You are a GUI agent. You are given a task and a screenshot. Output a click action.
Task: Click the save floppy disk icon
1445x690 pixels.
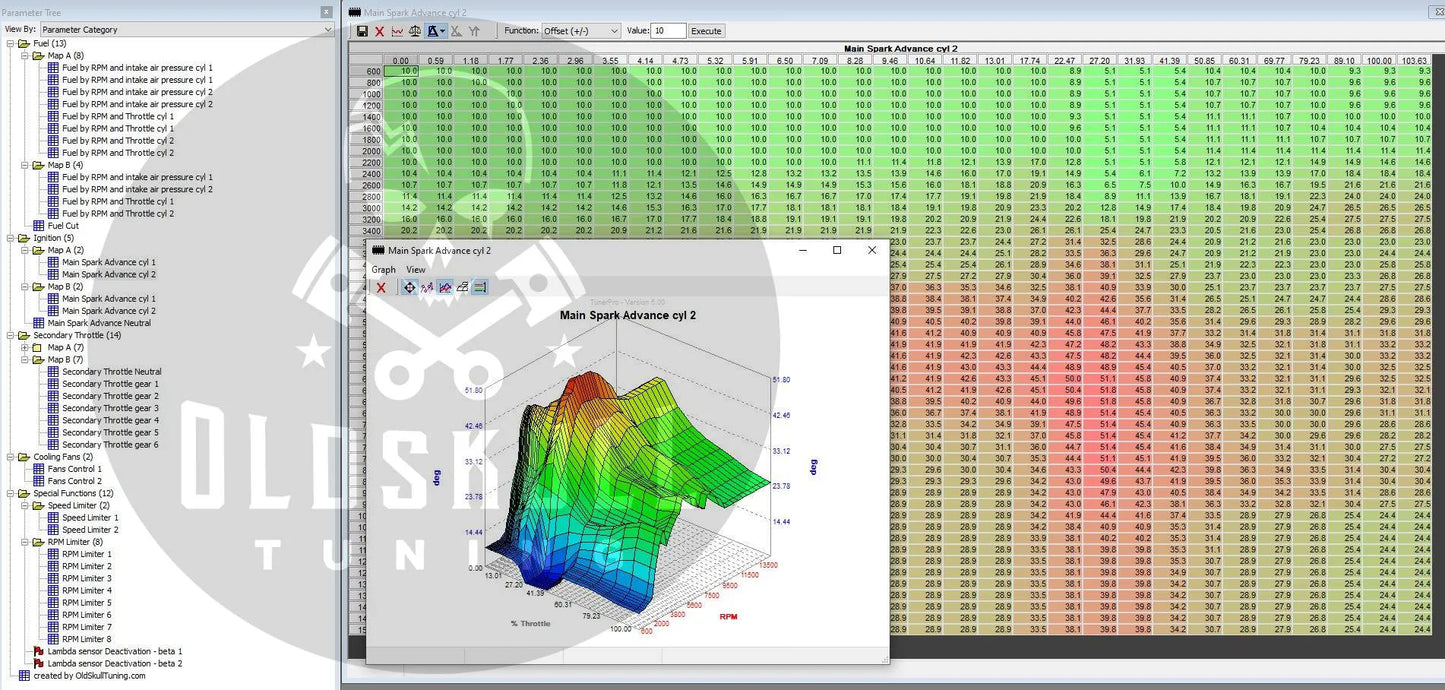click(362, 31)
